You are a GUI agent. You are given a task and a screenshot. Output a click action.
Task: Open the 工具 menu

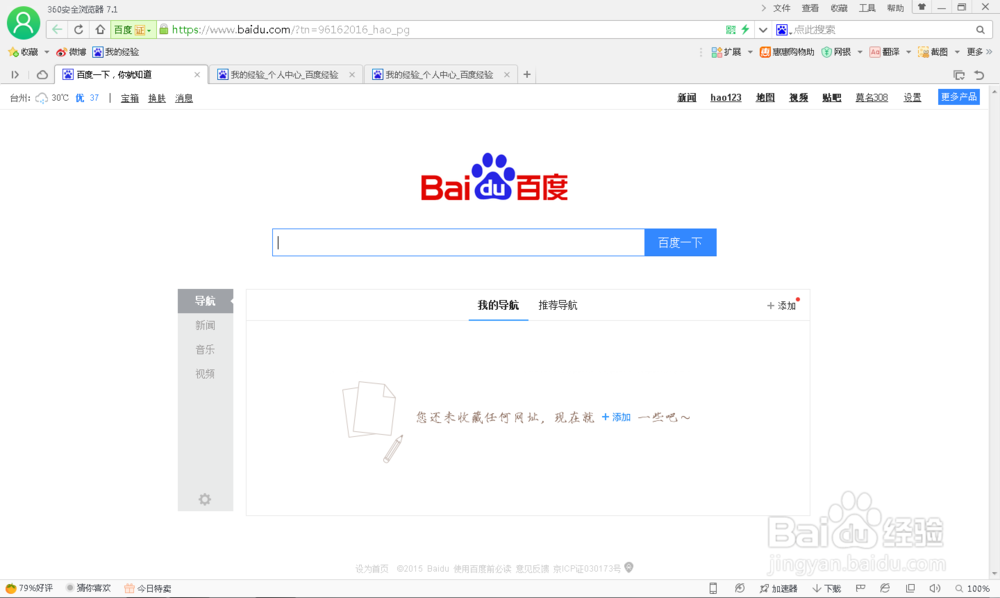tap(867, 8)
